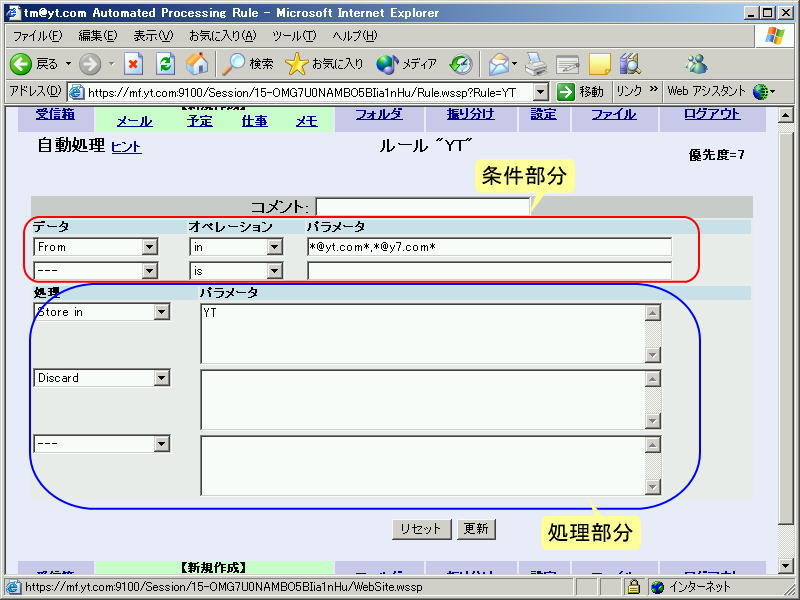Open the ファイル menu in menu bar

(x=37, y=36)
